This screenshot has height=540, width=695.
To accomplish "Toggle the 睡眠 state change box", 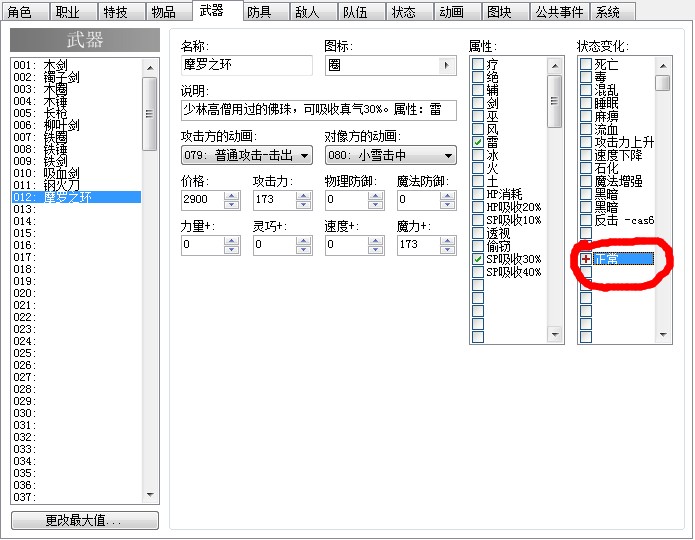I will 586,103.
